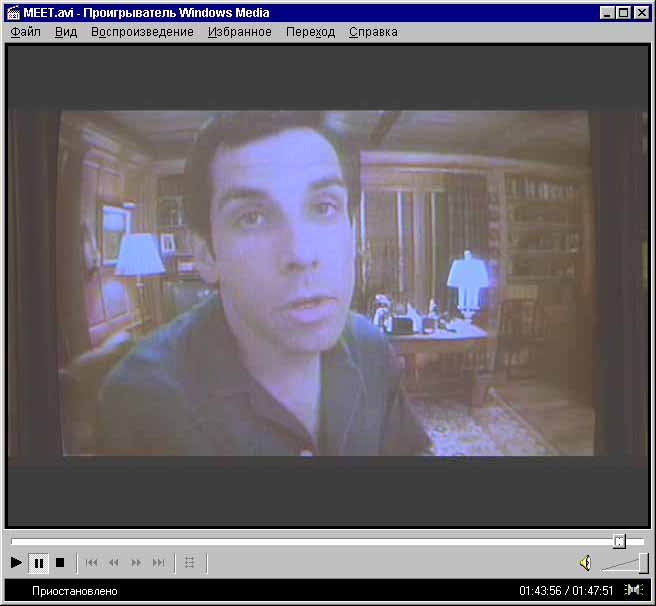The height and width of the screenshot is (606, 656).
Task: Mute sound via the speaker icon
Action: tap(586, 563)
